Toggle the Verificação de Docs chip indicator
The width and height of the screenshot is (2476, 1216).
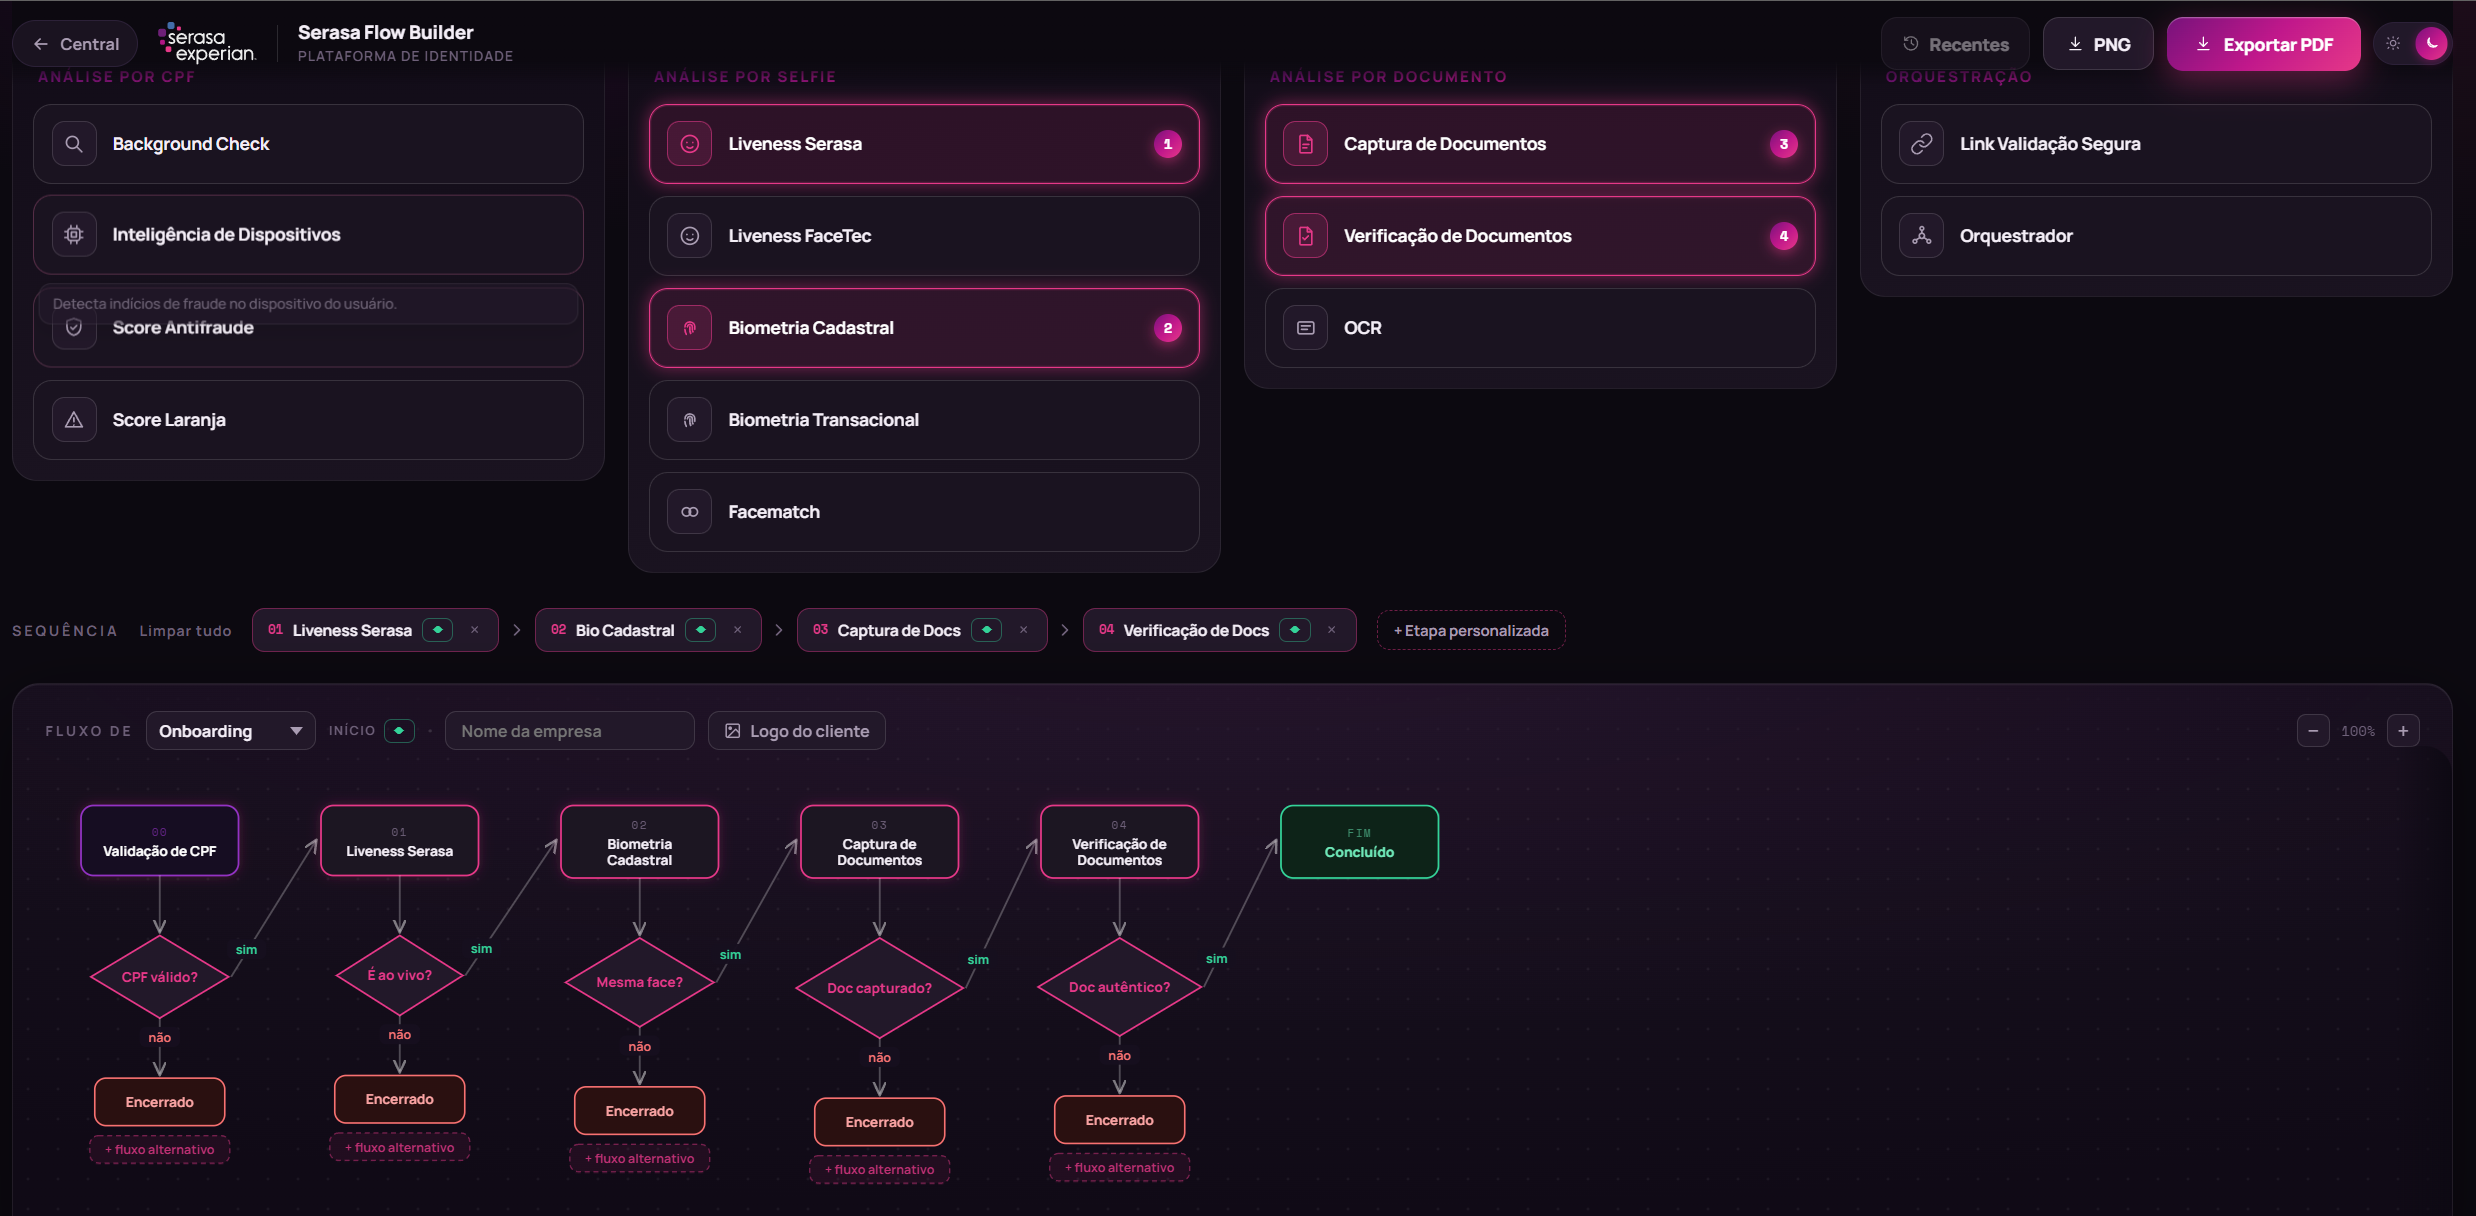pyautogui.click(x=1295, y=630)
